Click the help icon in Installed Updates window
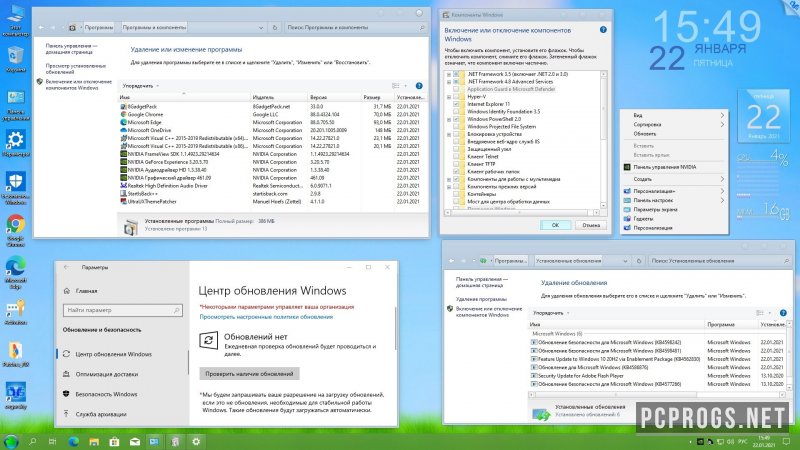The height and width of the screenshot is (450, 800). [x=783, y=313]
